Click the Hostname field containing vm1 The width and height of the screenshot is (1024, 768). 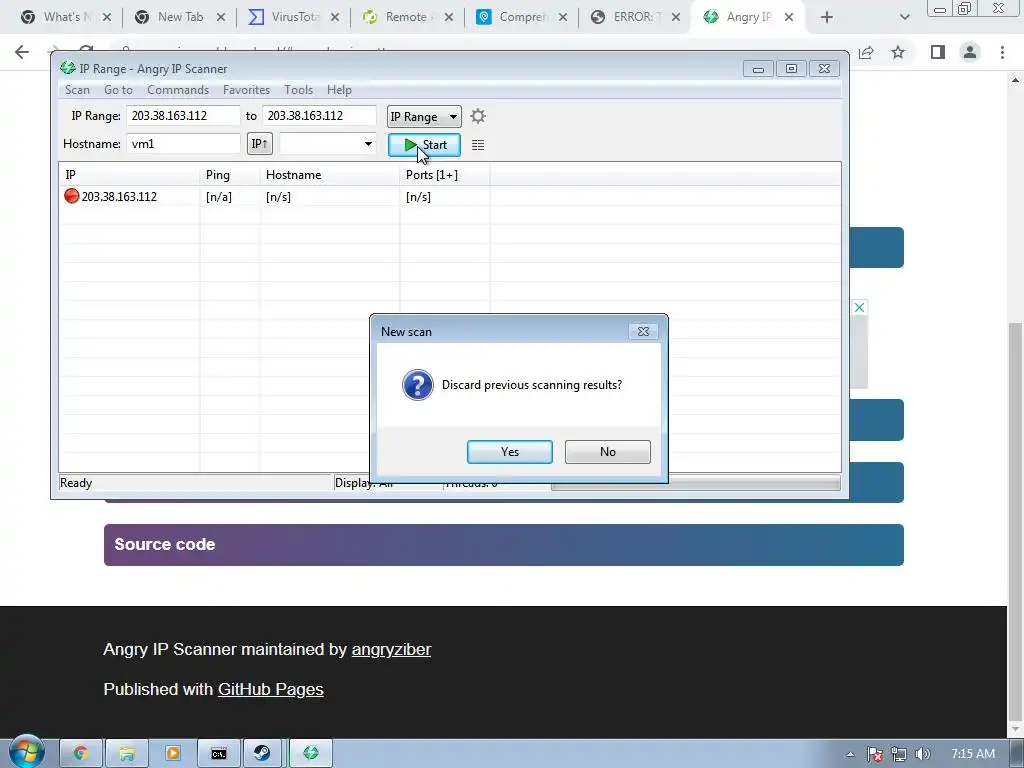point(184,144)
